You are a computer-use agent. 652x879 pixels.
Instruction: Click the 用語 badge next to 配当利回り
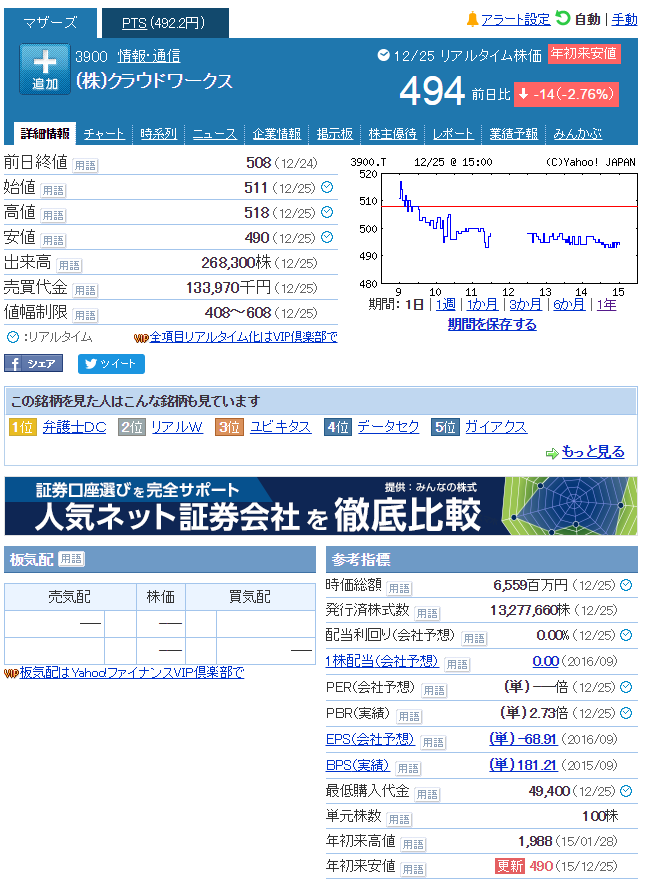tap(474, 639)
